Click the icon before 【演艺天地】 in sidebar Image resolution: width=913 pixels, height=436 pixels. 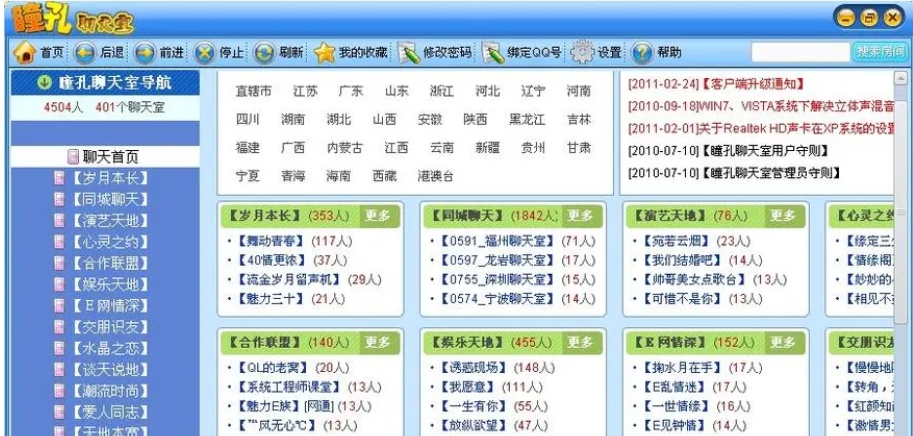(x=59, y=220)
